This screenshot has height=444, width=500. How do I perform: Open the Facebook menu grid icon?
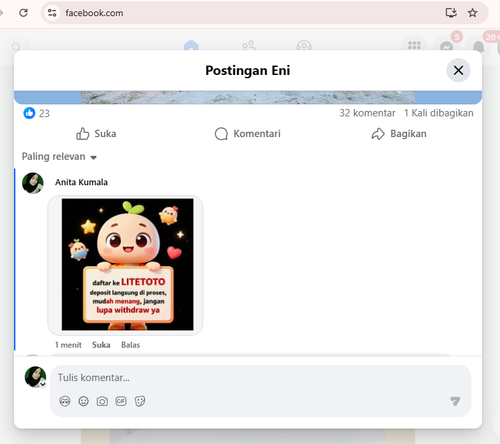[414, 46]
